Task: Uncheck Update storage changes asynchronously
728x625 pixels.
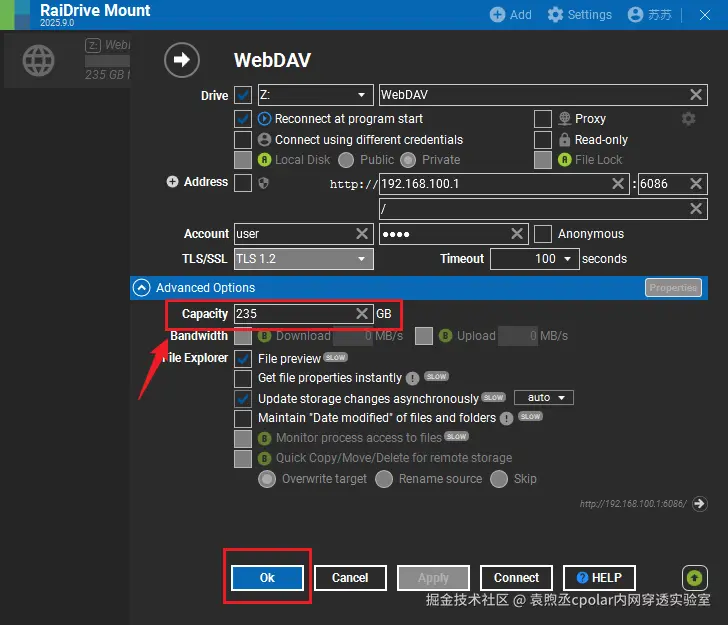Action: tap(243, 399)
